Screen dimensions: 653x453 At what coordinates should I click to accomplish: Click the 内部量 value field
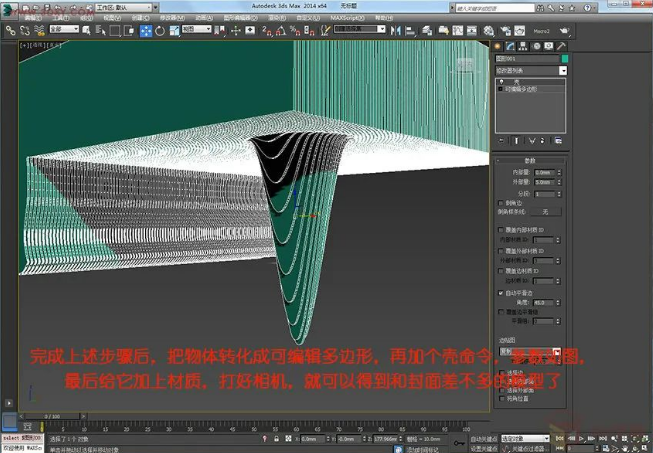click(x=543, y=173)
